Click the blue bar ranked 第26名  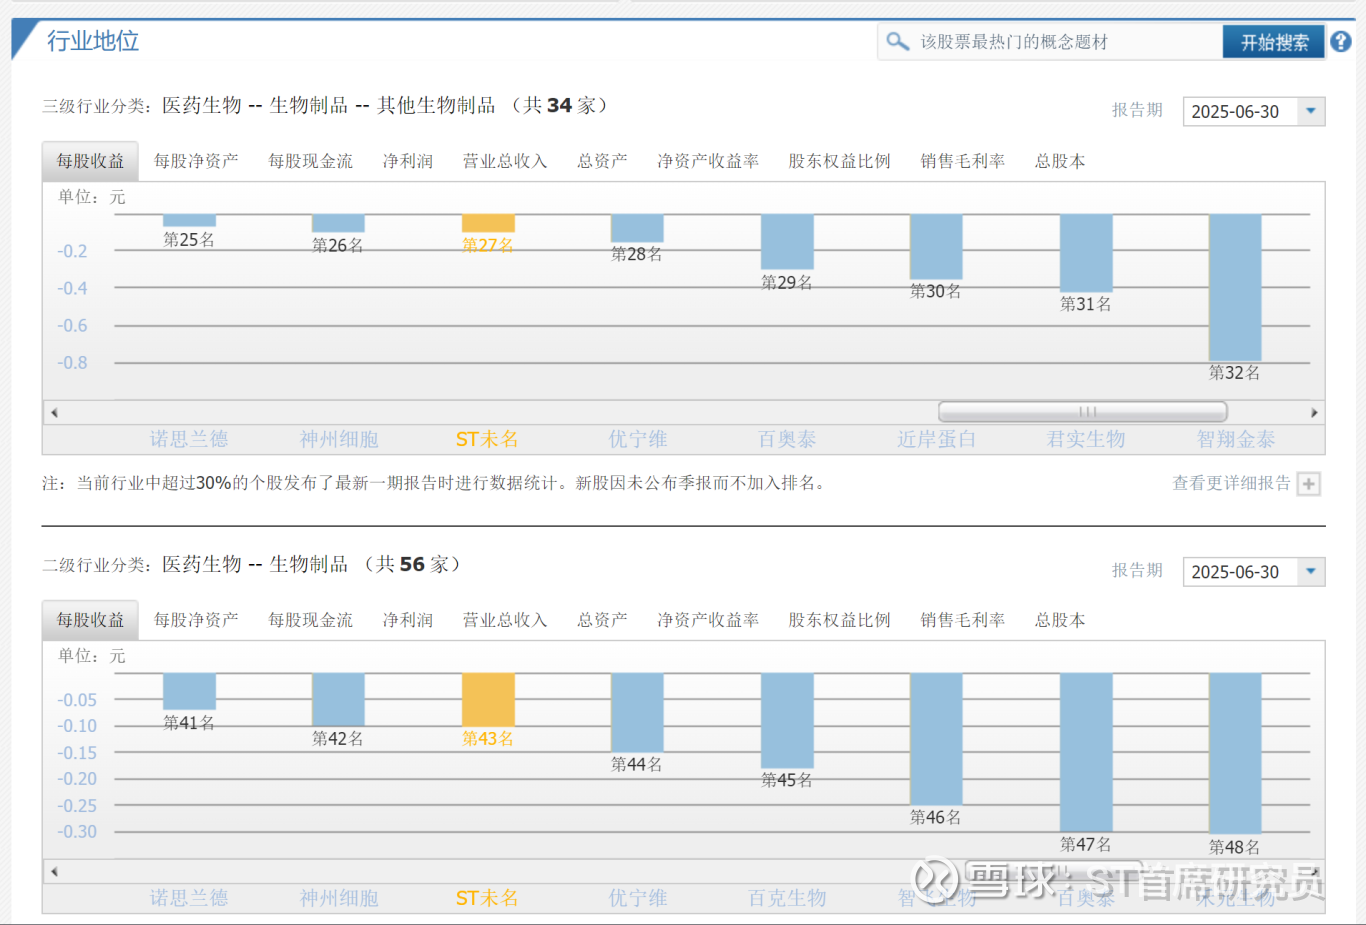coord(338,224)
